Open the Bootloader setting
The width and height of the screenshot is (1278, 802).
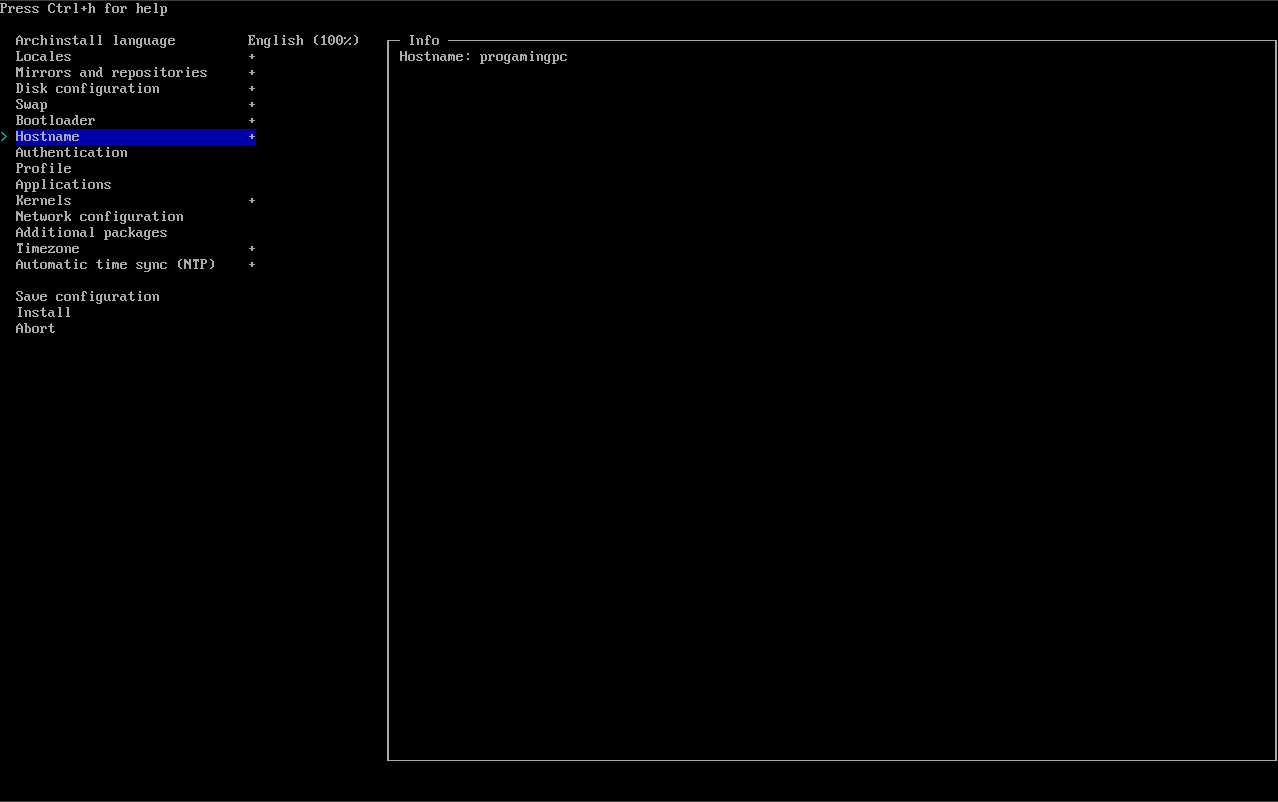tap(55, 120)
